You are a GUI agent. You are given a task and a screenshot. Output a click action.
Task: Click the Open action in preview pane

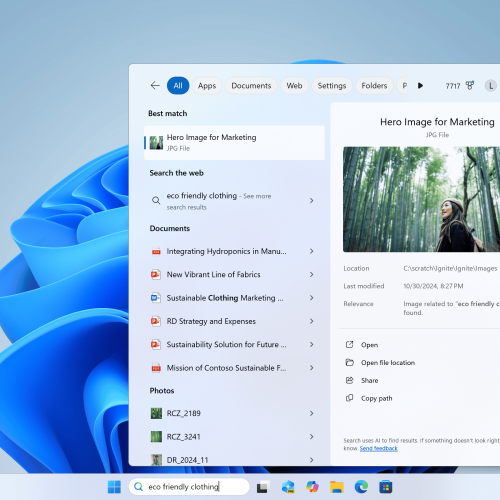point(369,345)
